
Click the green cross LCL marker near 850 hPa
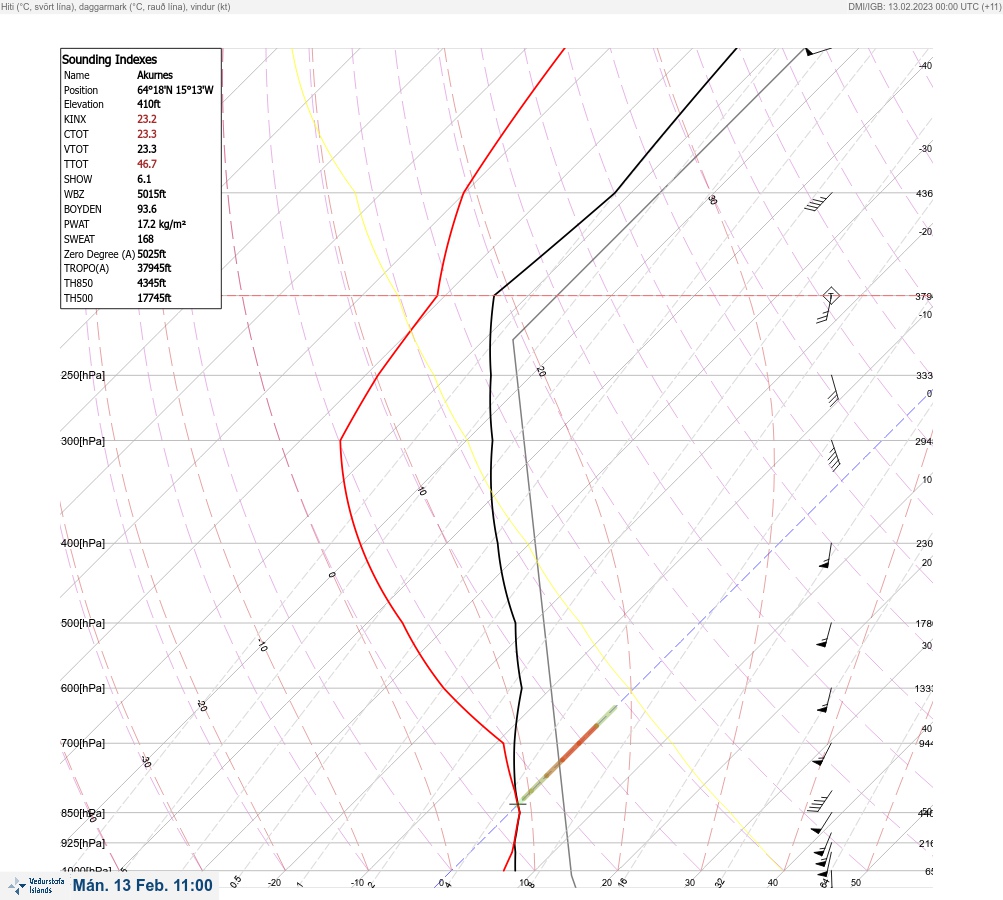[518, 803]
